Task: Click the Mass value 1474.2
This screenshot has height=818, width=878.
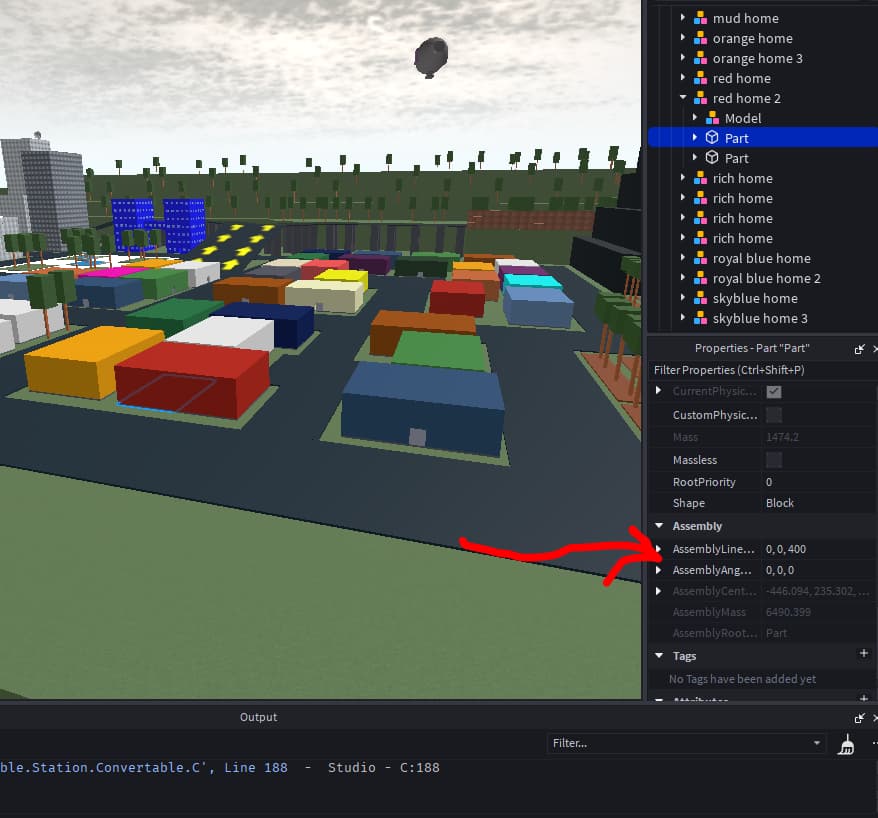Action: (x=782, y=437)
